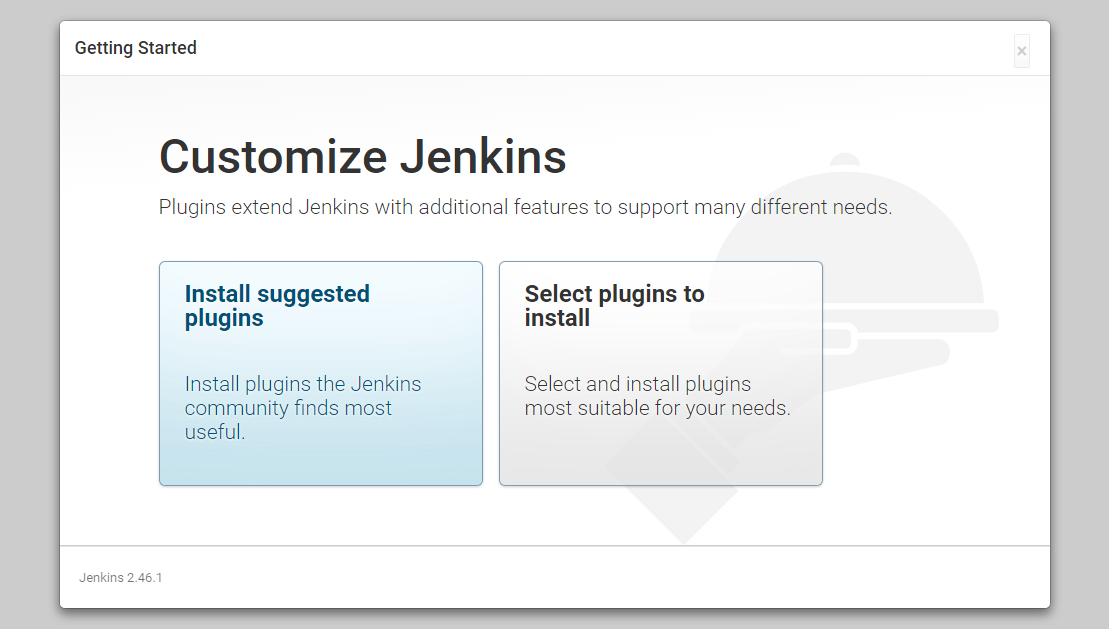Click the blank lower area of the gray select-plugins card
The image size is (1109, 629).
[x=661, y=453]
